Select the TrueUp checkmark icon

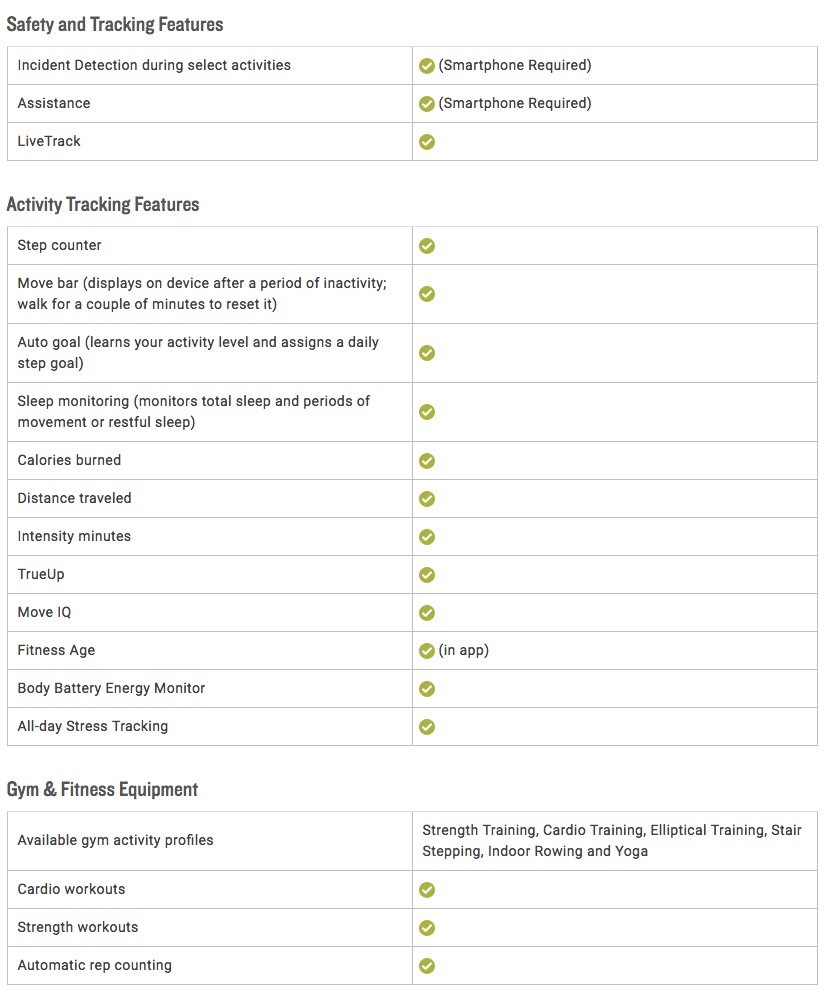coord(427,575)
